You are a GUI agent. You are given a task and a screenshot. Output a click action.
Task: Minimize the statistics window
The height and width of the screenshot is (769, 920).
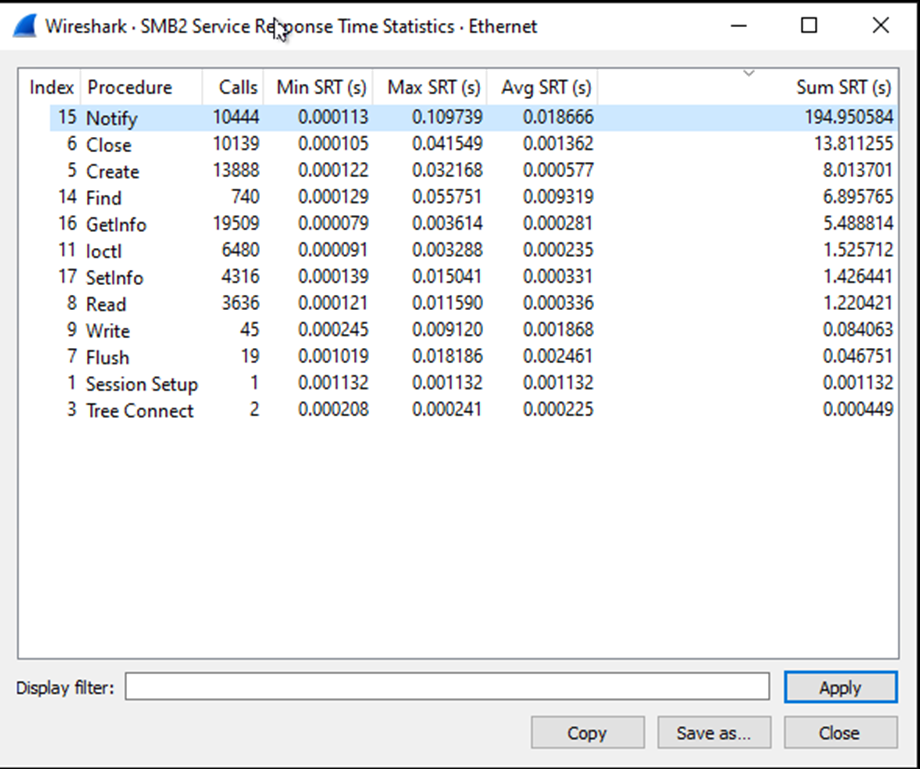pyautogui.click(x=739, y=25)
